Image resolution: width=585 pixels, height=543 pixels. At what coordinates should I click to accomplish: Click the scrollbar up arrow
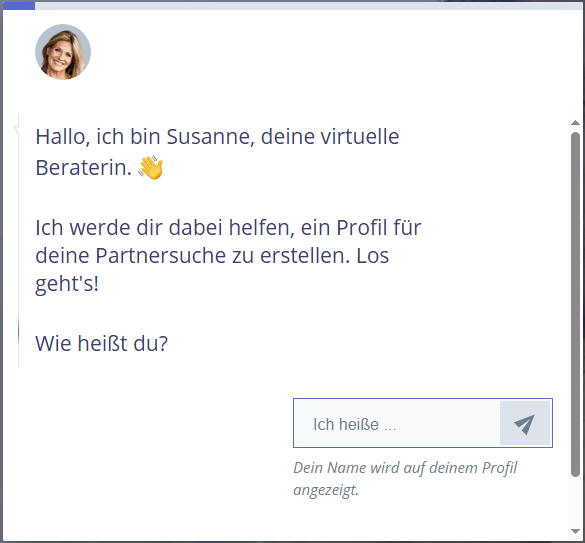(x=575, y=122)
